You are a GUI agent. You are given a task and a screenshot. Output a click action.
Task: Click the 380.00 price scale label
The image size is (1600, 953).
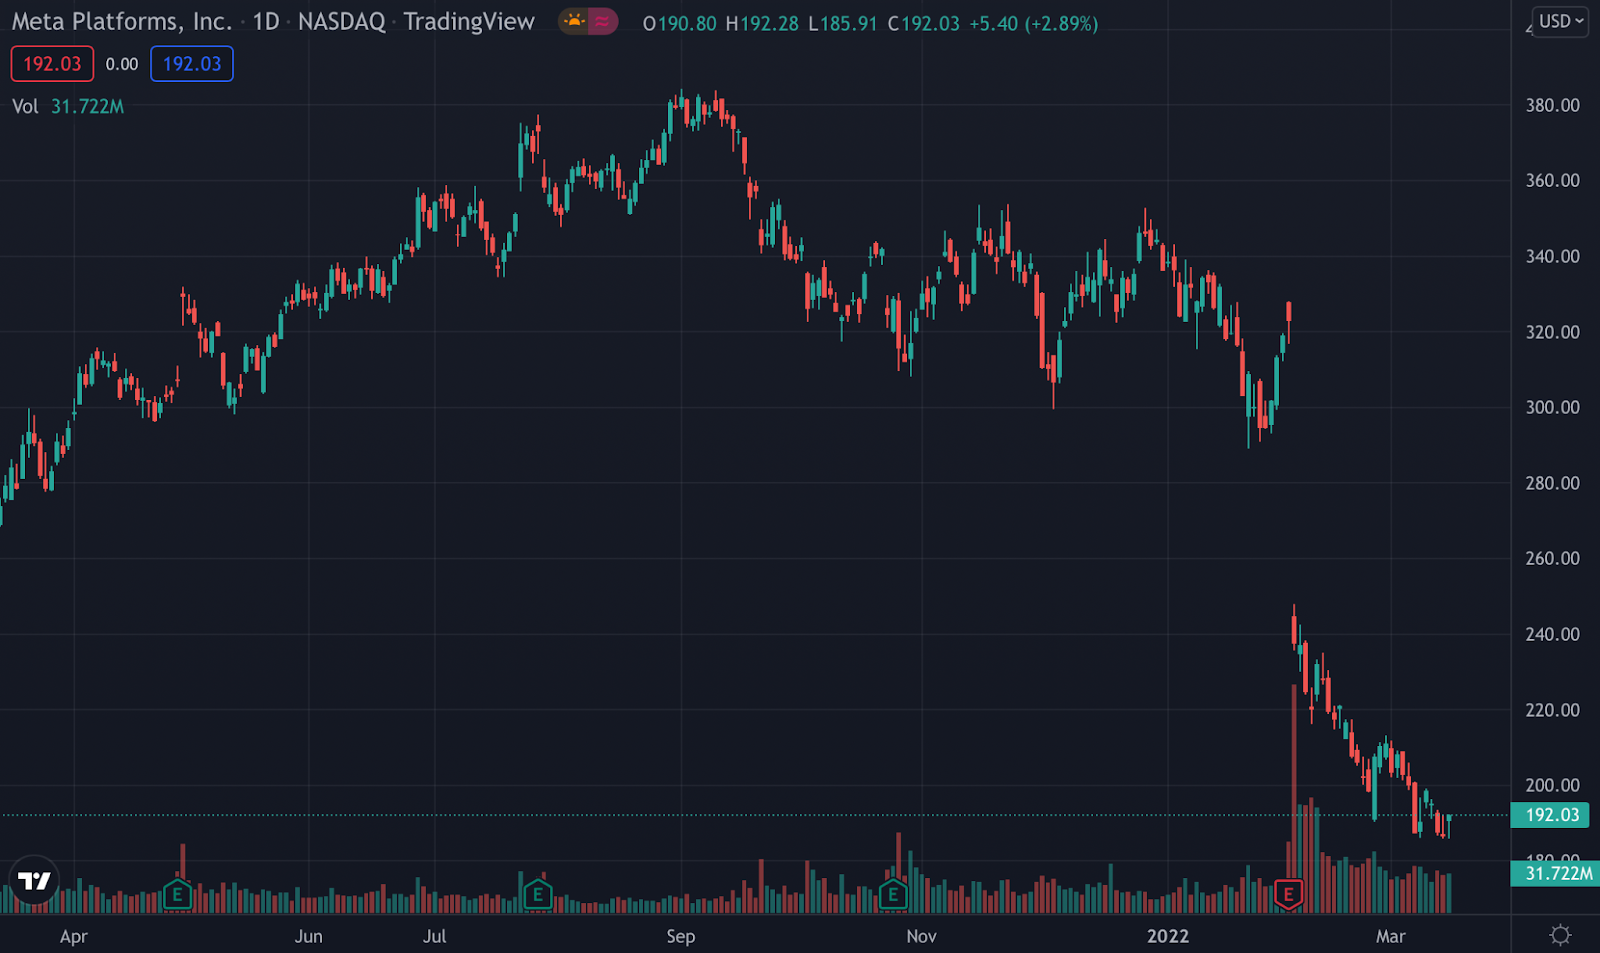click(1553, 105)
